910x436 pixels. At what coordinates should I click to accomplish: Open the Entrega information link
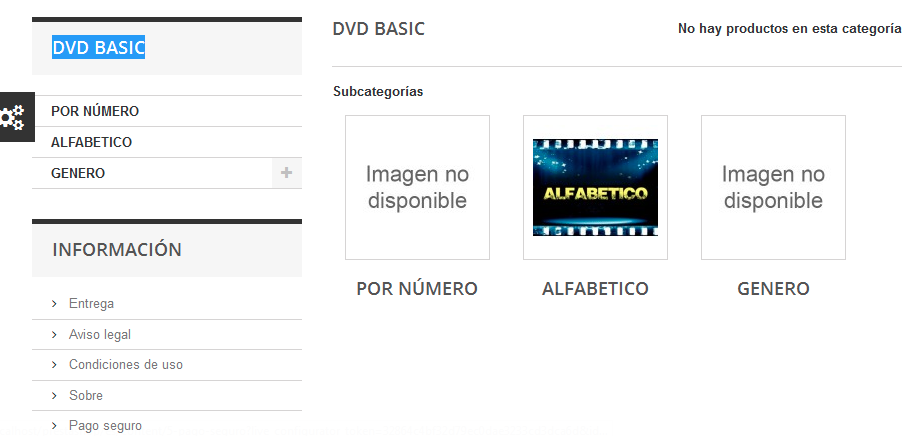[91, 304]
